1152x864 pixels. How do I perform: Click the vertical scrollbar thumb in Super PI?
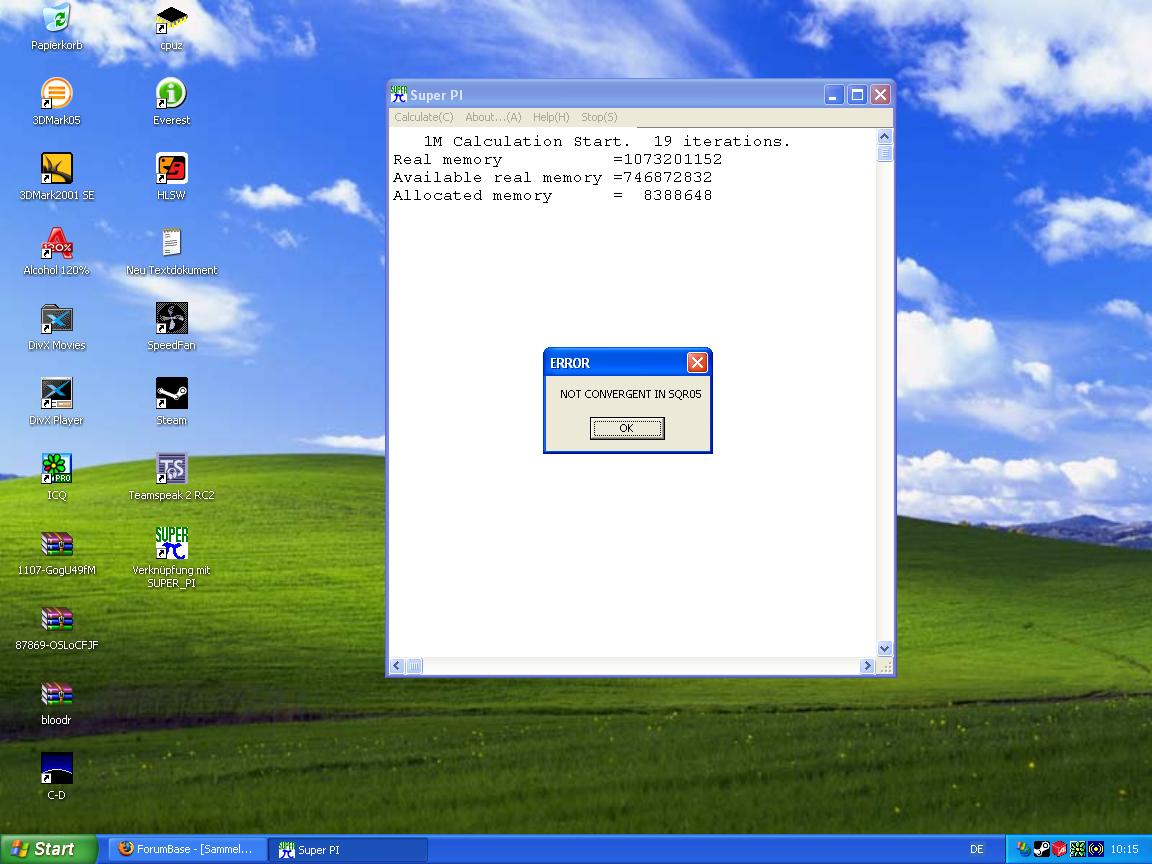point(885,153)
